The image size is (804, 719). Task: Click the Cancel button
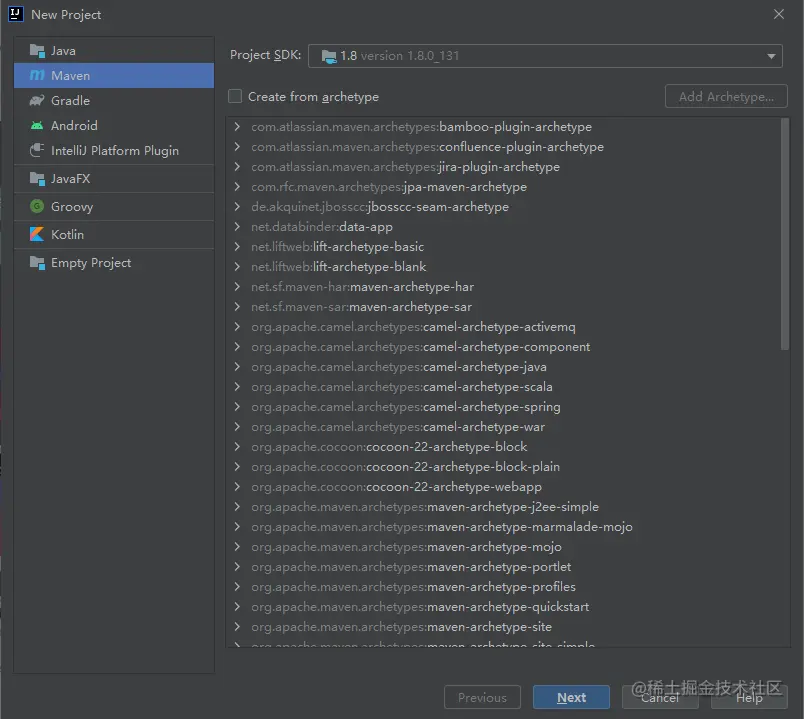[660, 697]
